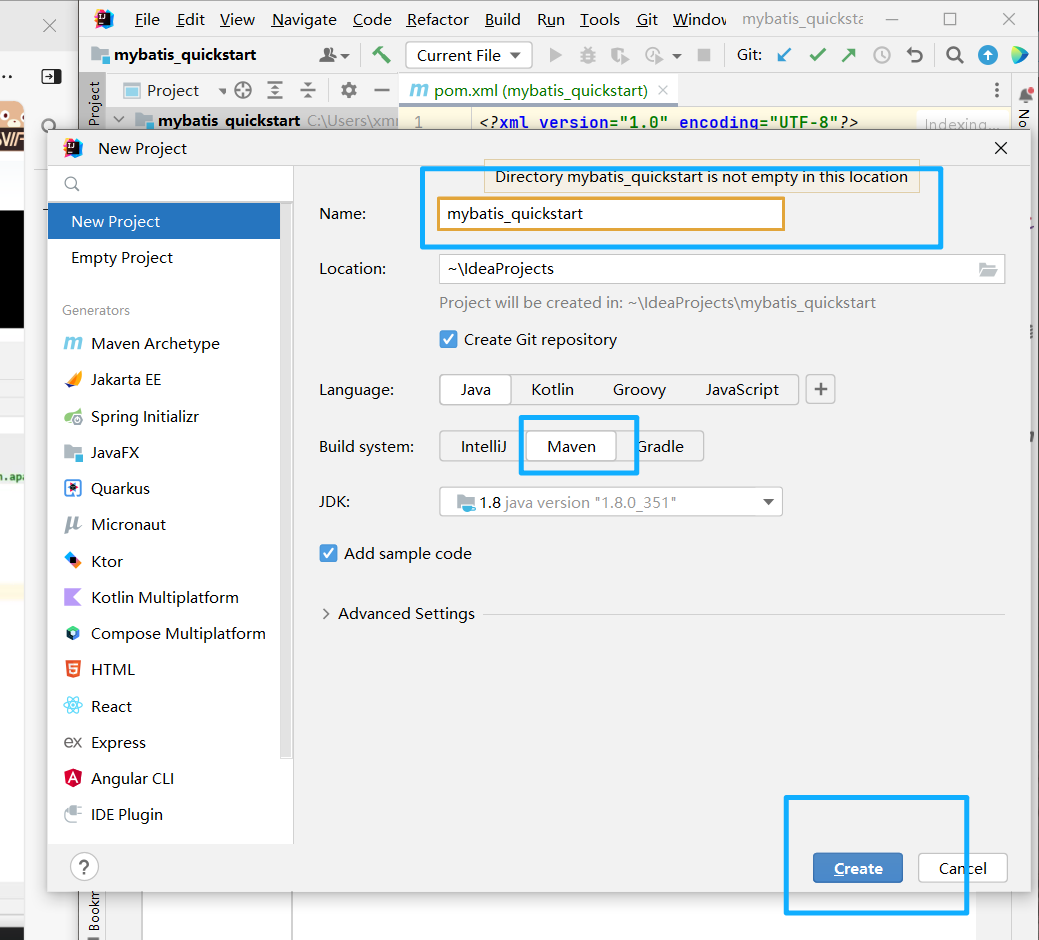Select Java language option
The image size is (1039, 940).
click(x=476, y=390)
